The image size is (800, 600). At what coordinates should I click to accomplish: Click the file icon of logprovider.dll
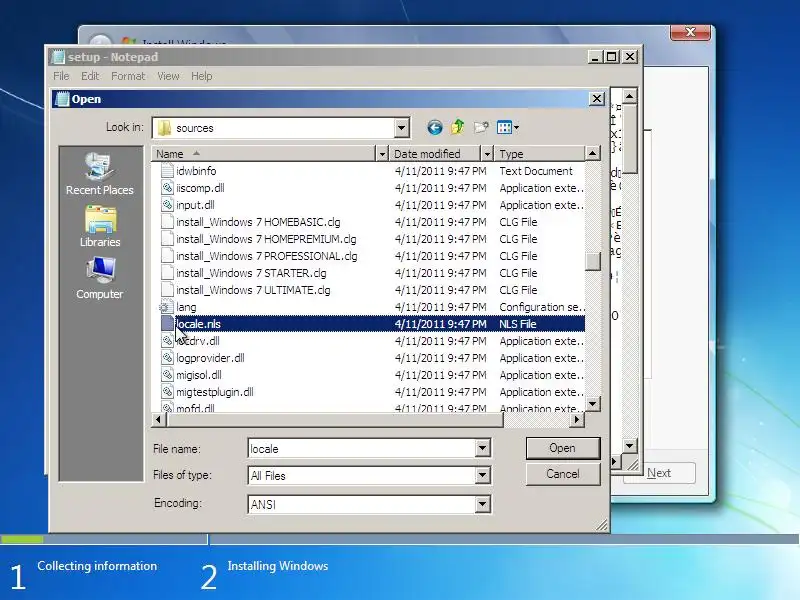pos(167,358)
